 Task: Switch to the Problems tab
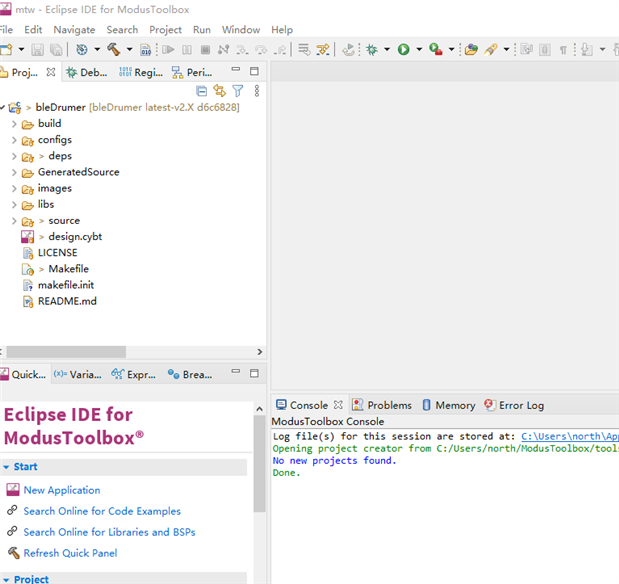coord(382,405)
